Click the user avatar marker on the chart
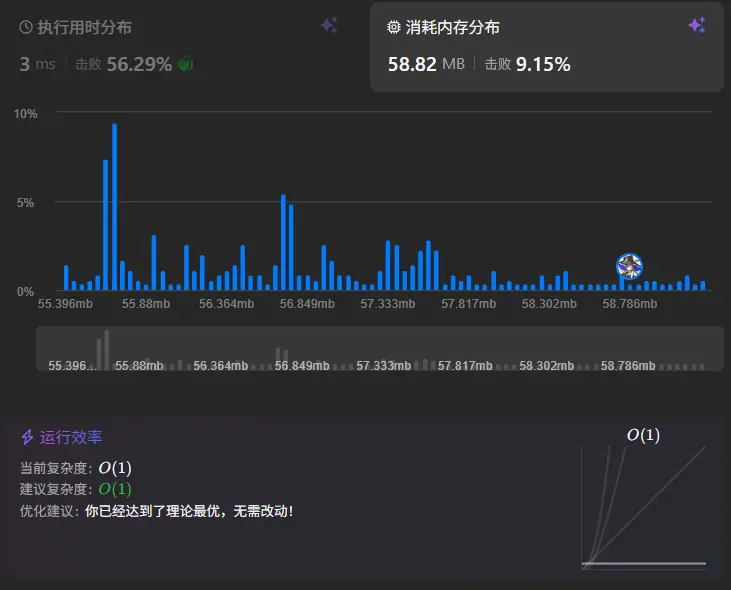731x590 pixels. point(629,266)
